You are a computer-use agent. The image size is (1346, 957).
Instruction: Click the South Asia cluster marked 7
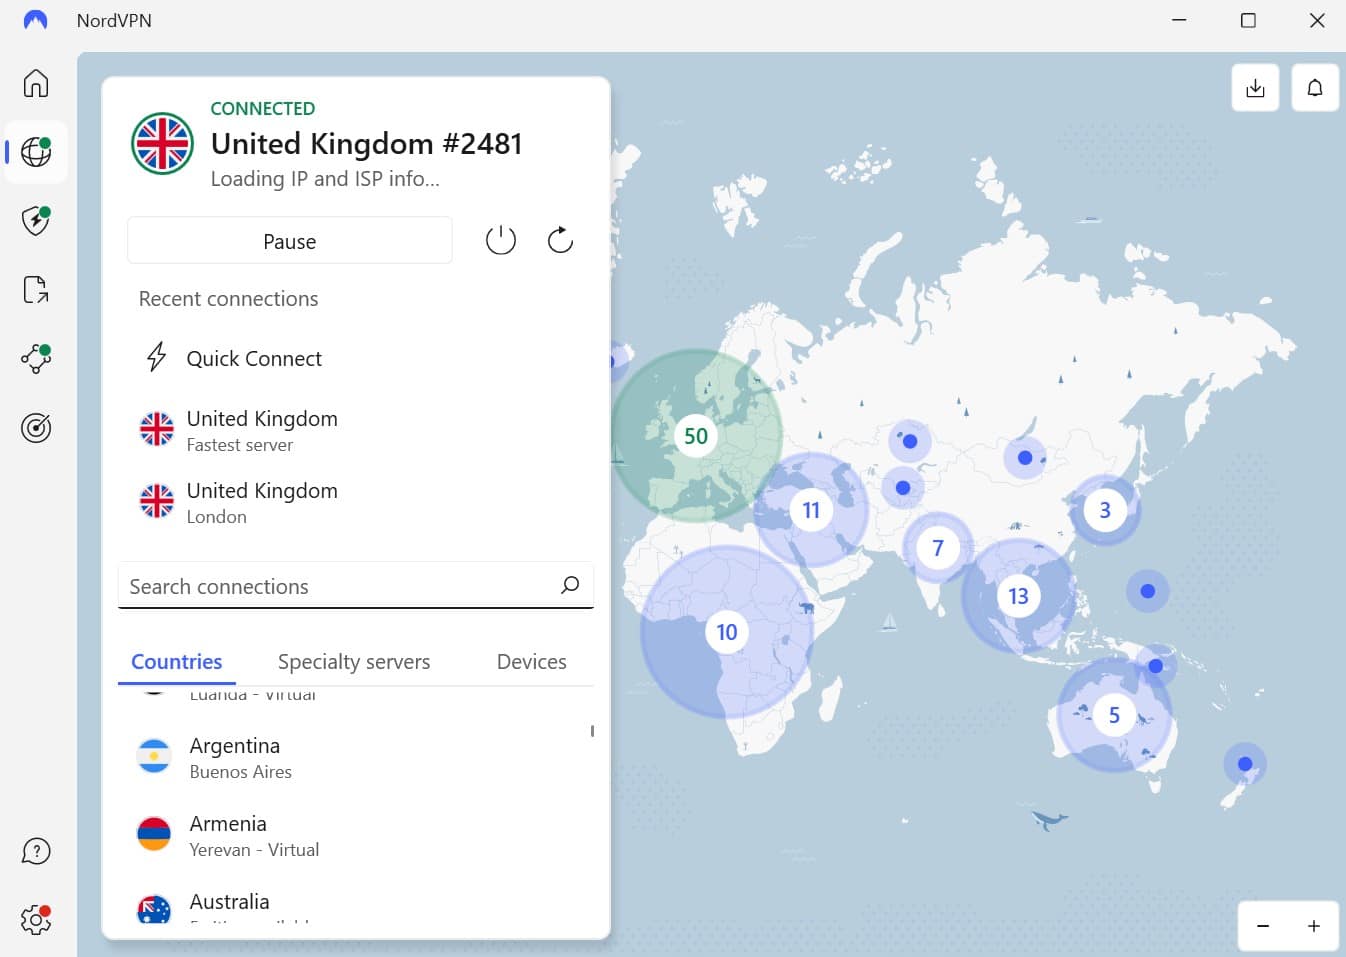(937, 548)
